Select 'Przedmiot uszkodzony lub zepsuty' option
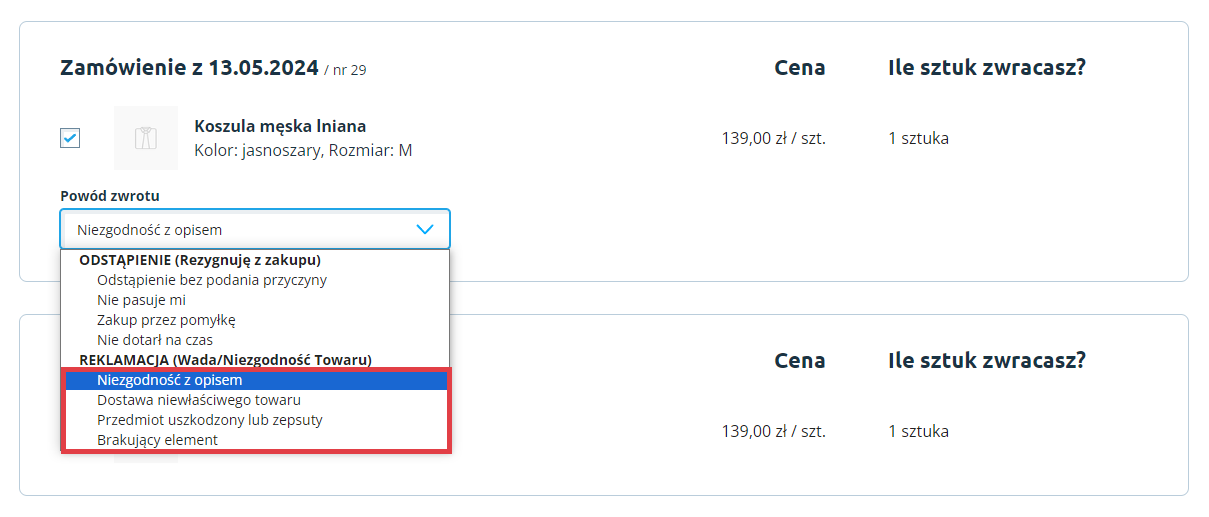This screenshot has width=1209, height=517. 210,420
